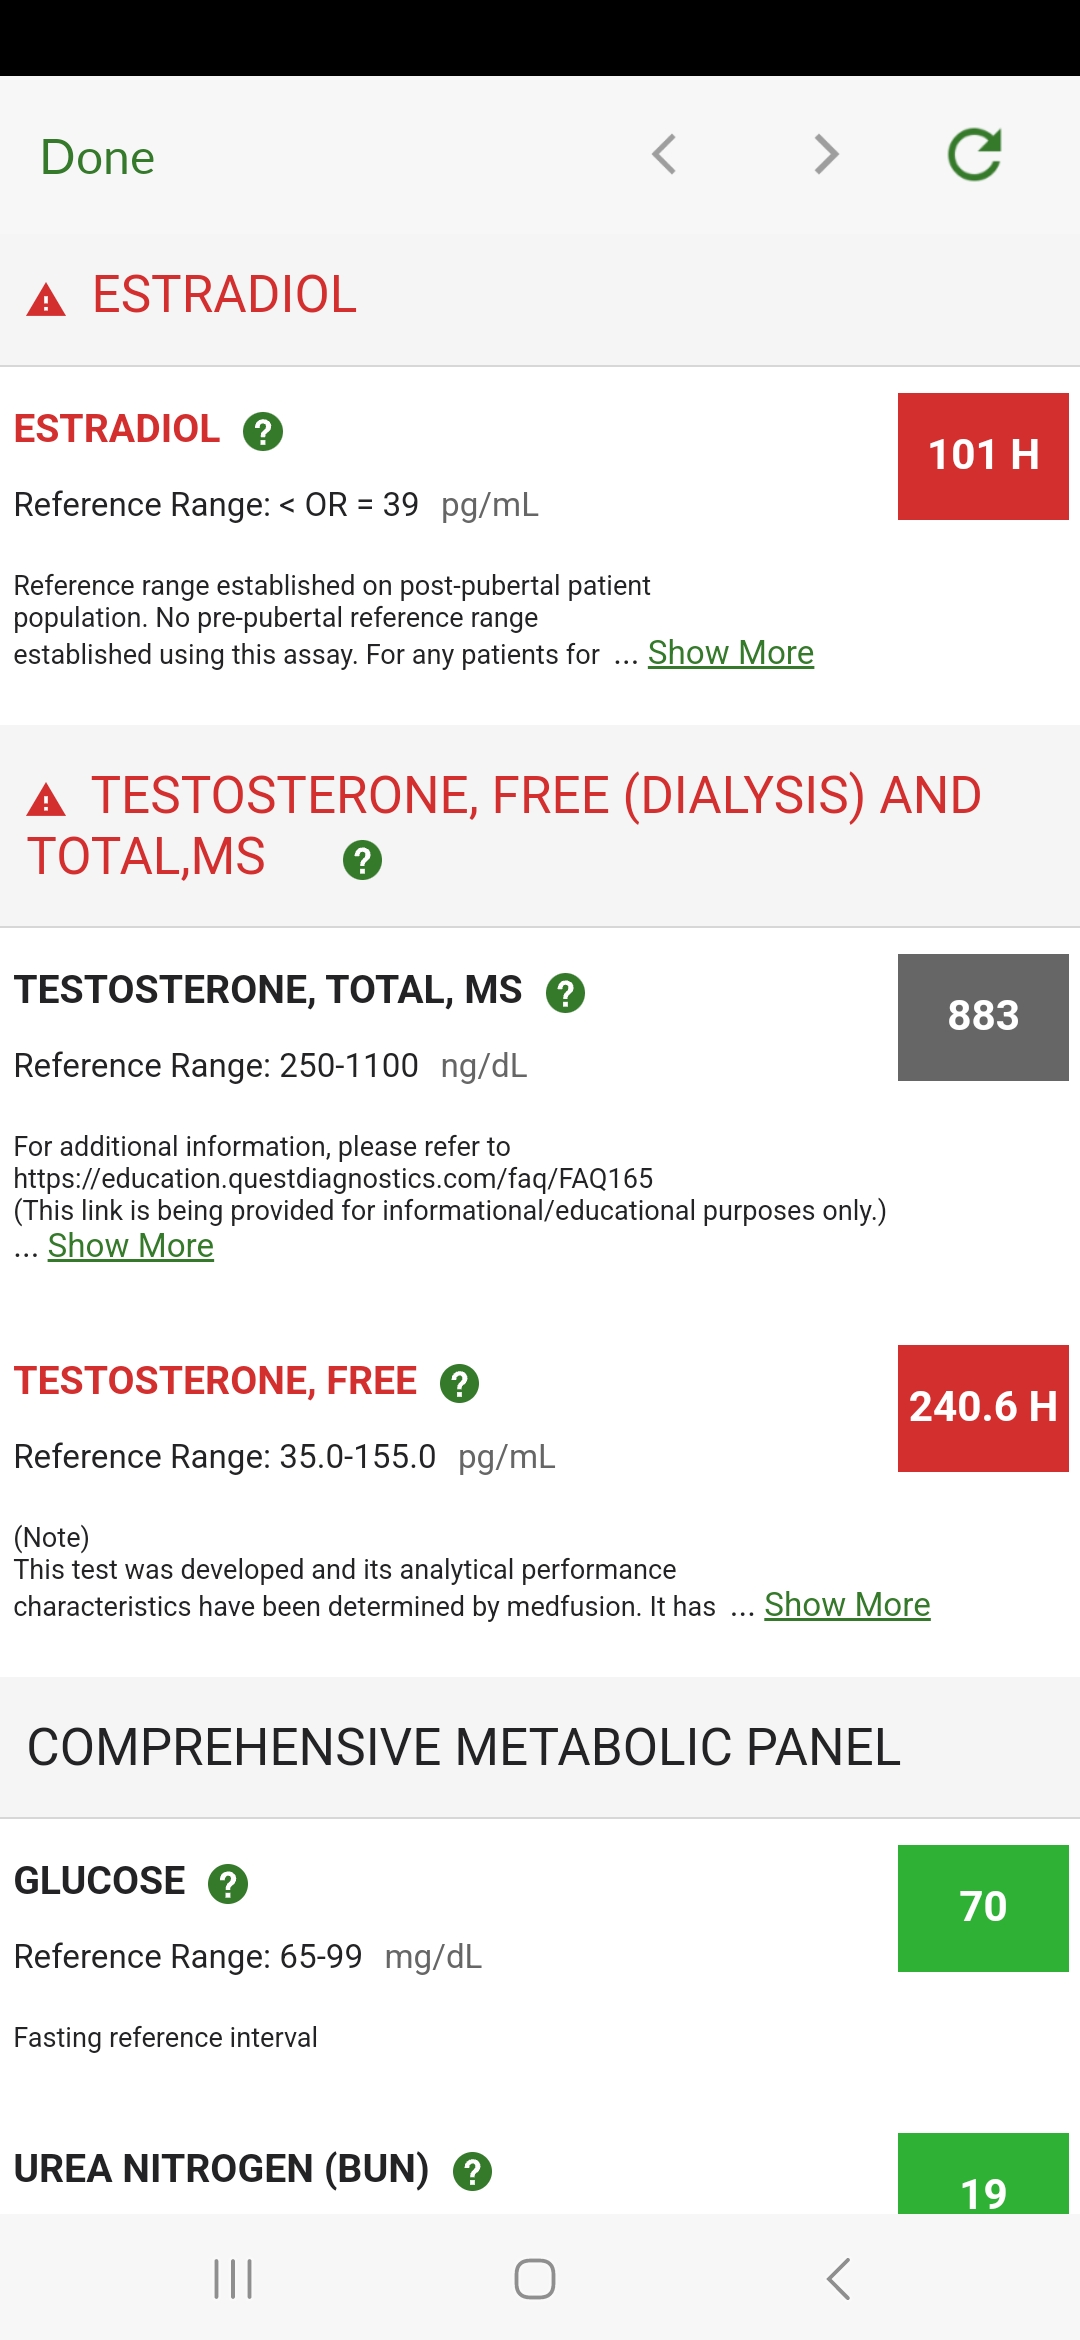Open help icon for Testosterone panel header
The height and width of the screenshot is (2340, 1080).
click(362, 860)
